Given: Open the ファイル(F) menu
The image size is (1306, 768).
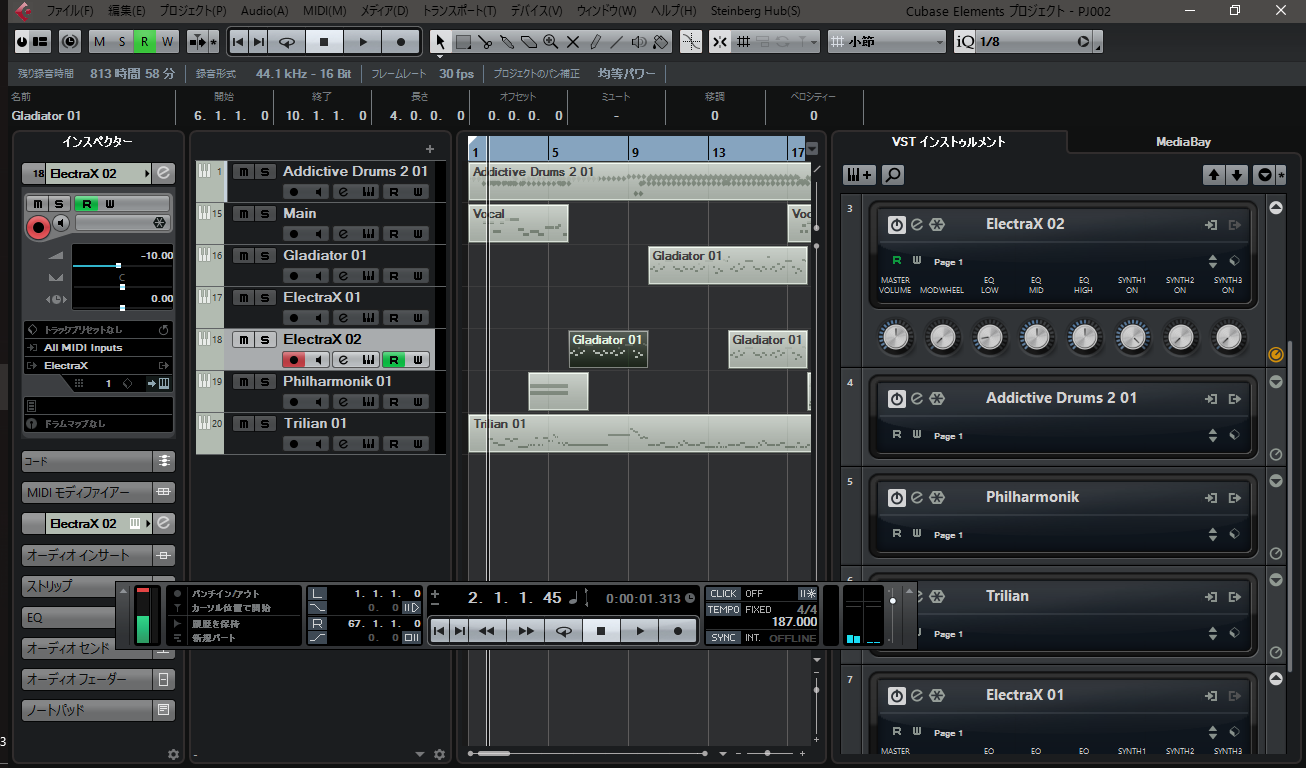Looking at the screenshot, I should [70, 10].
